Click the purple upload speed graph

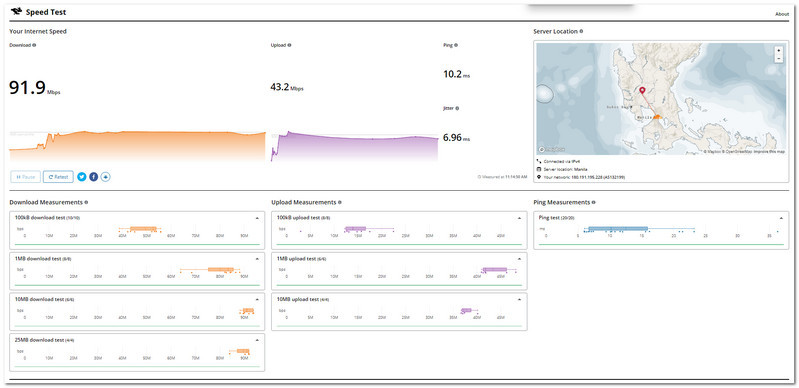(x=354, y=146)
